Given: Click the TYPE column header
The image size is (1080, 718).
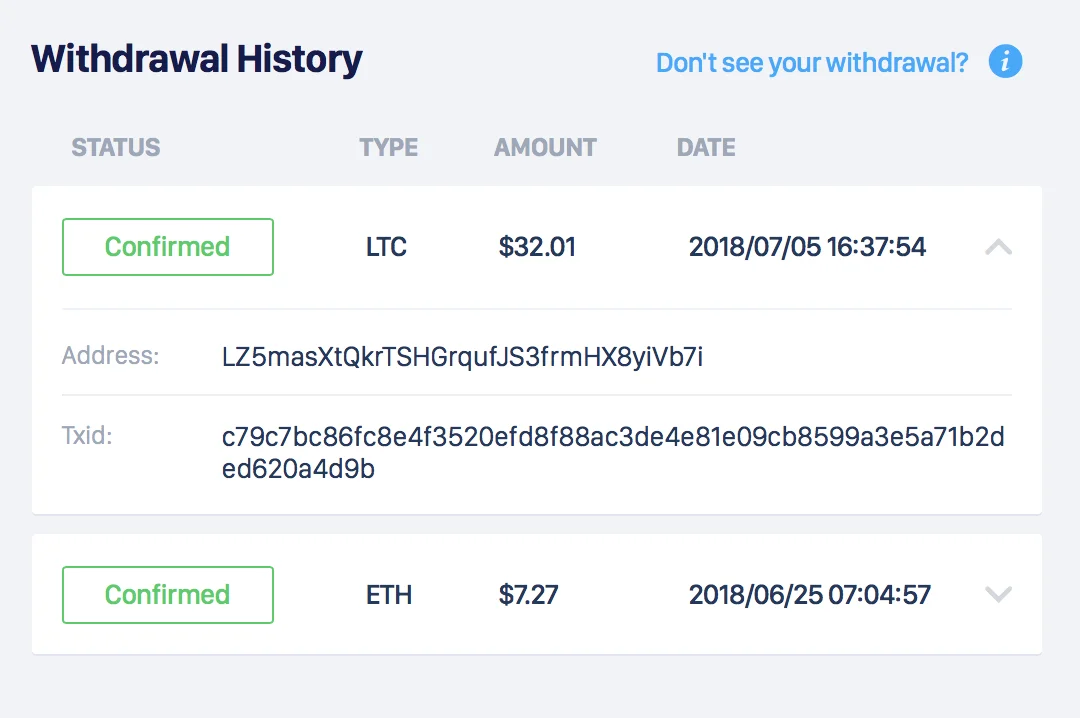Looking at the screenshot, I should click(388, 147).
